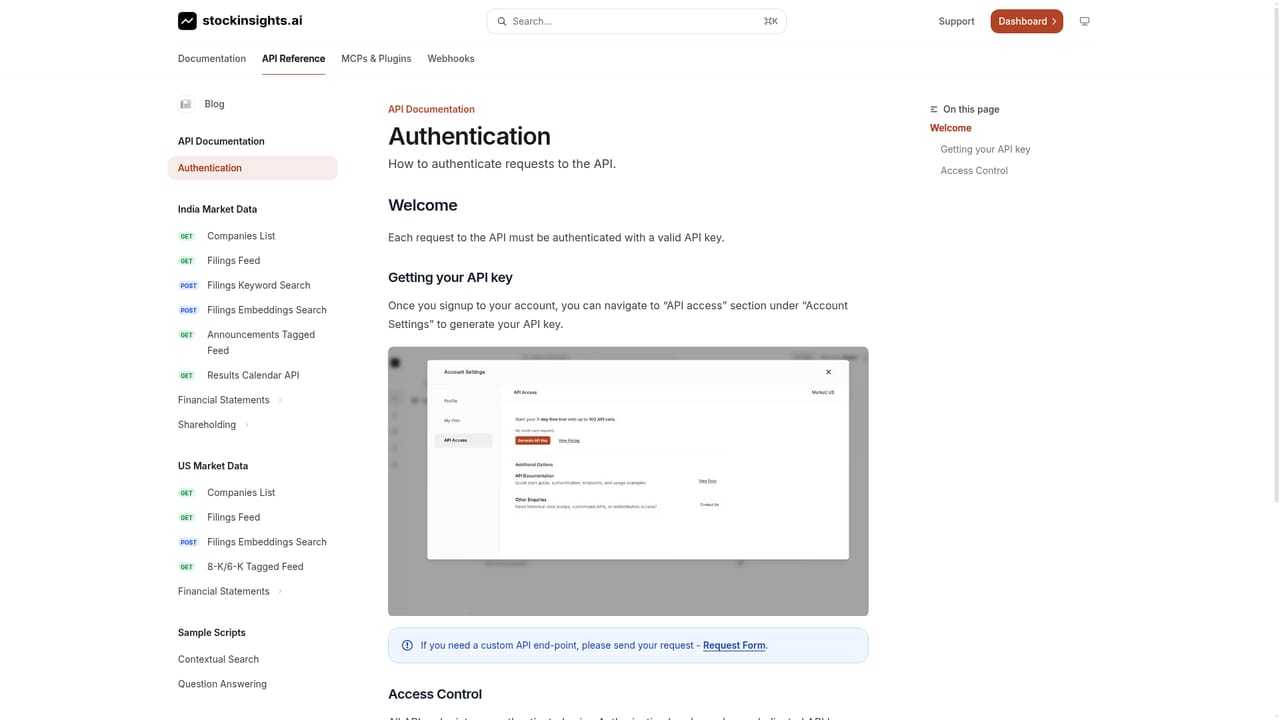This screenshot has height=720, width=1280.
Task: Click the API Documentation breadcrumb link
Action: 431,109
